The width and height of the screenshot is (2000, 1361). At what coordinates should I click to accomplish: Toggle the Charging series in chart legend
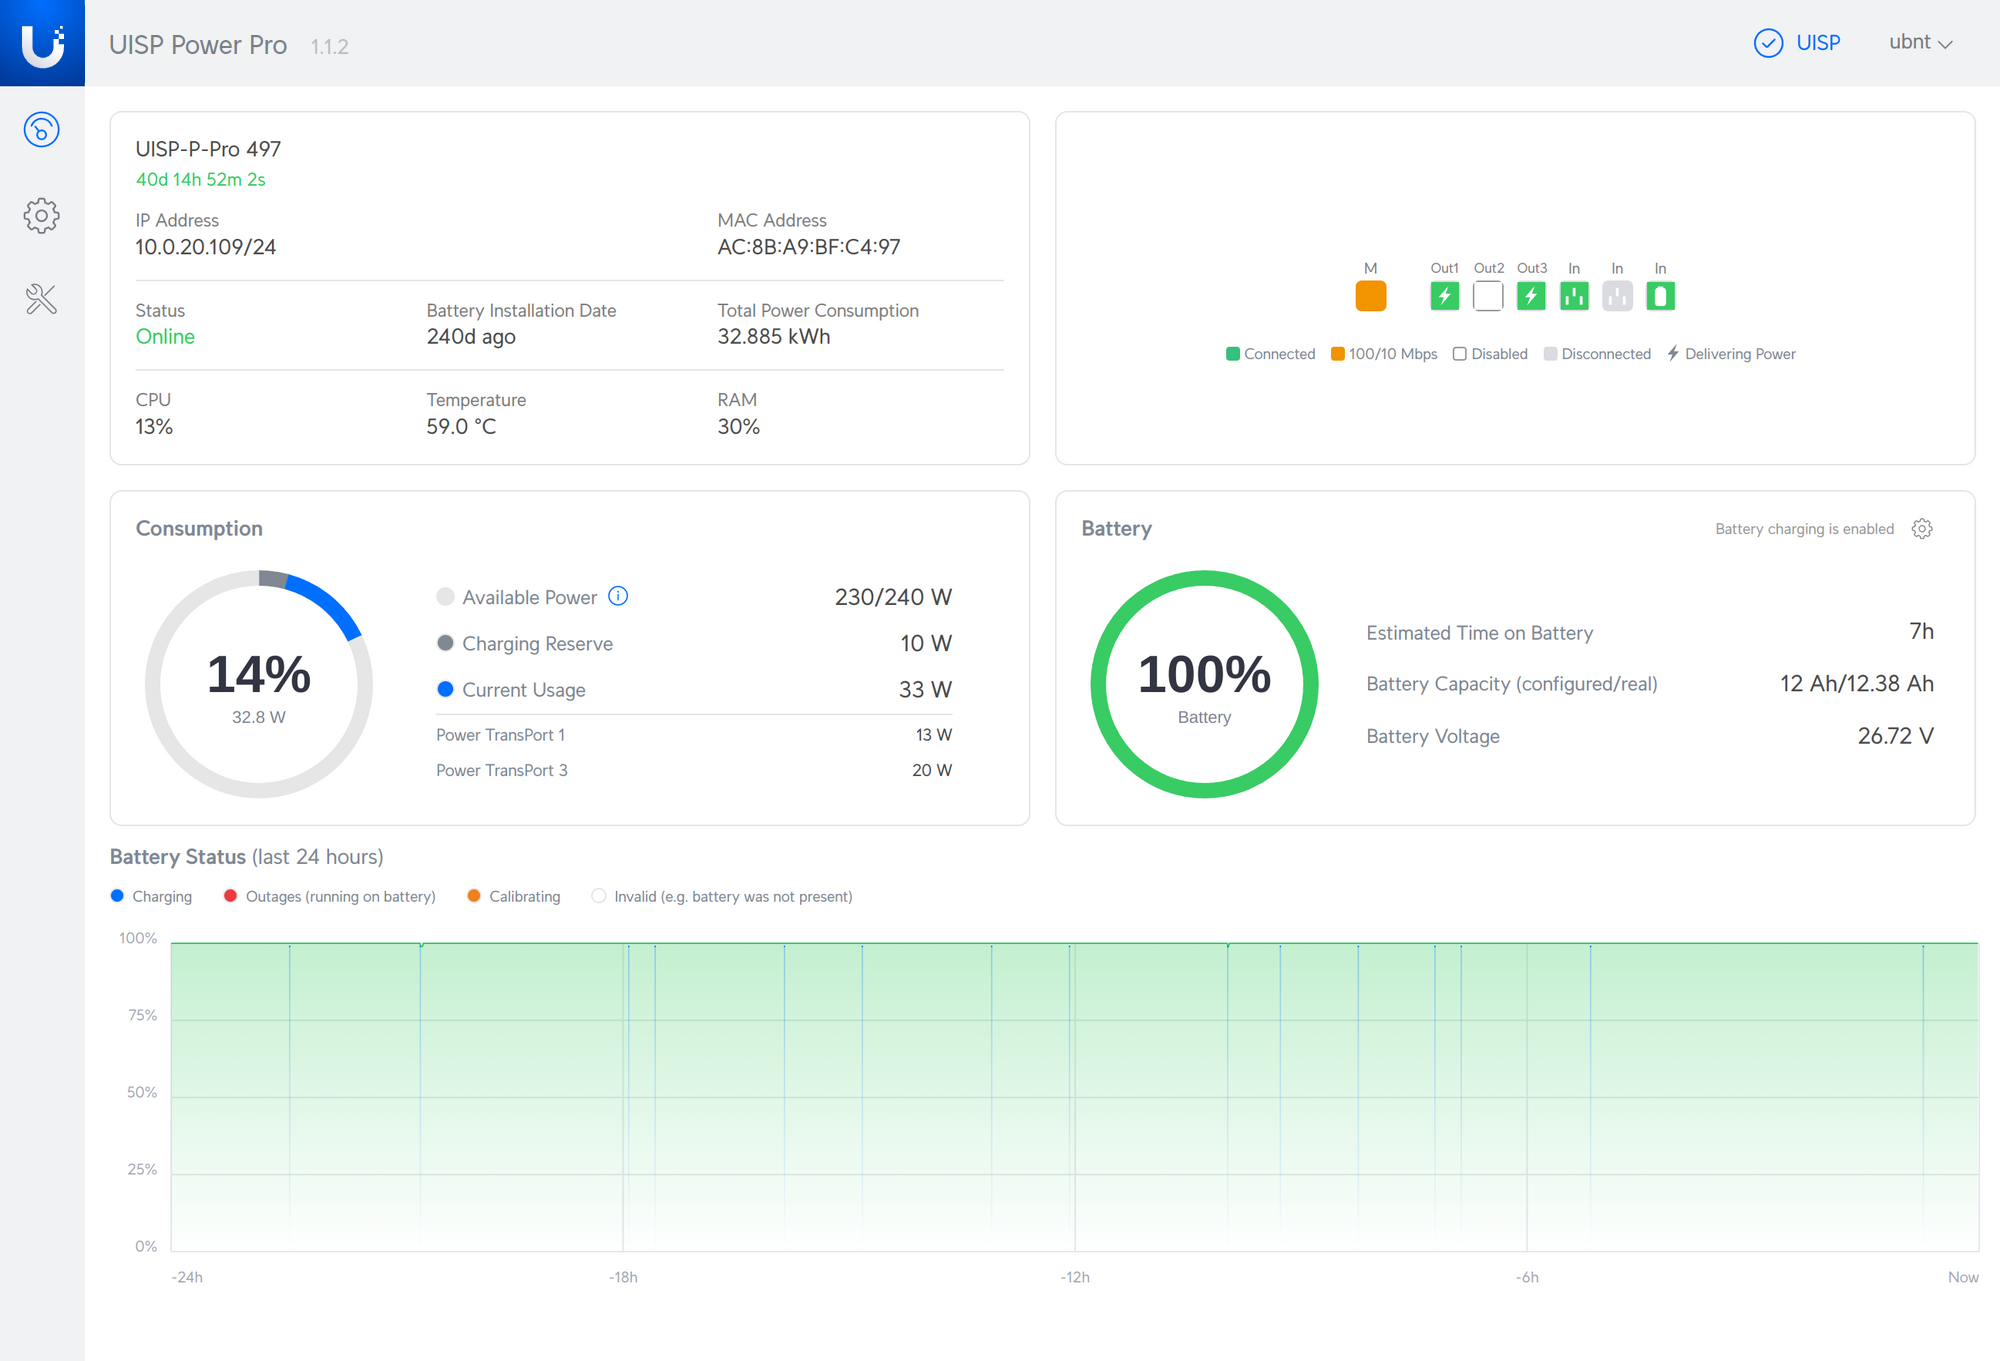tap(151, 896)
